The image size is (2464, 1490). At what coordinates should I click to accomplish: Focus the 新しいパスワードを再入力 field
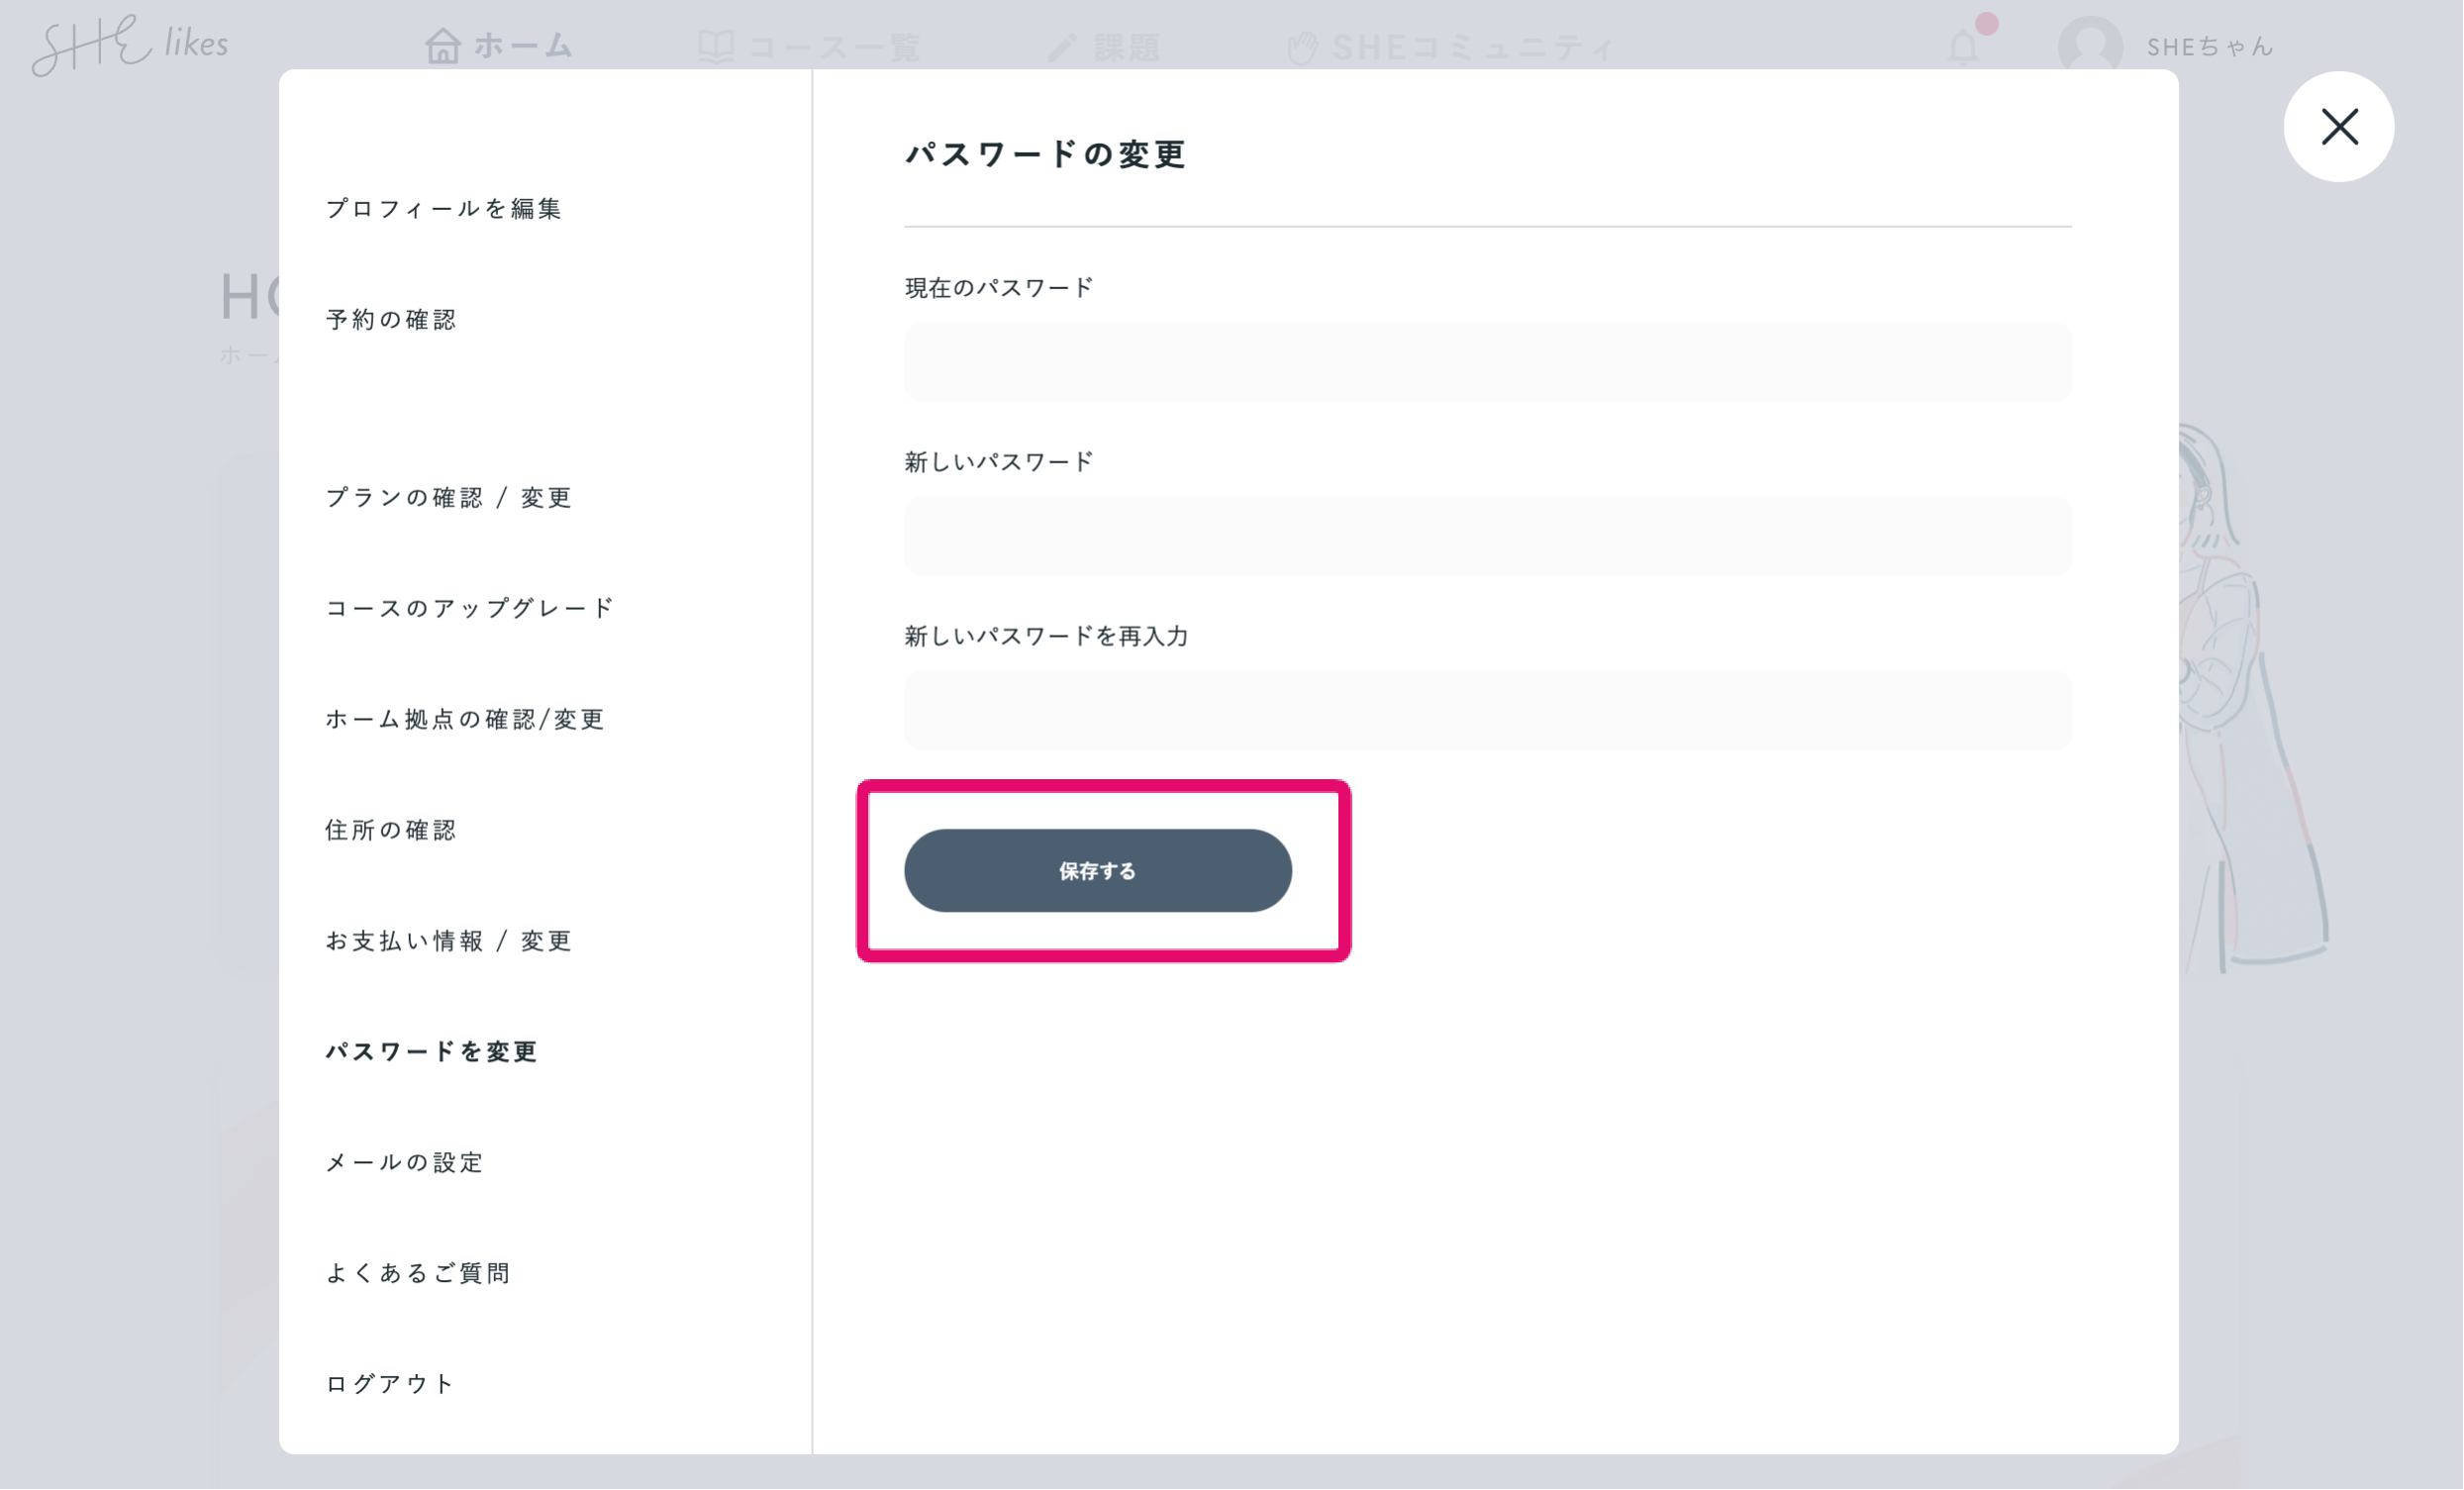pos(1487,710)
